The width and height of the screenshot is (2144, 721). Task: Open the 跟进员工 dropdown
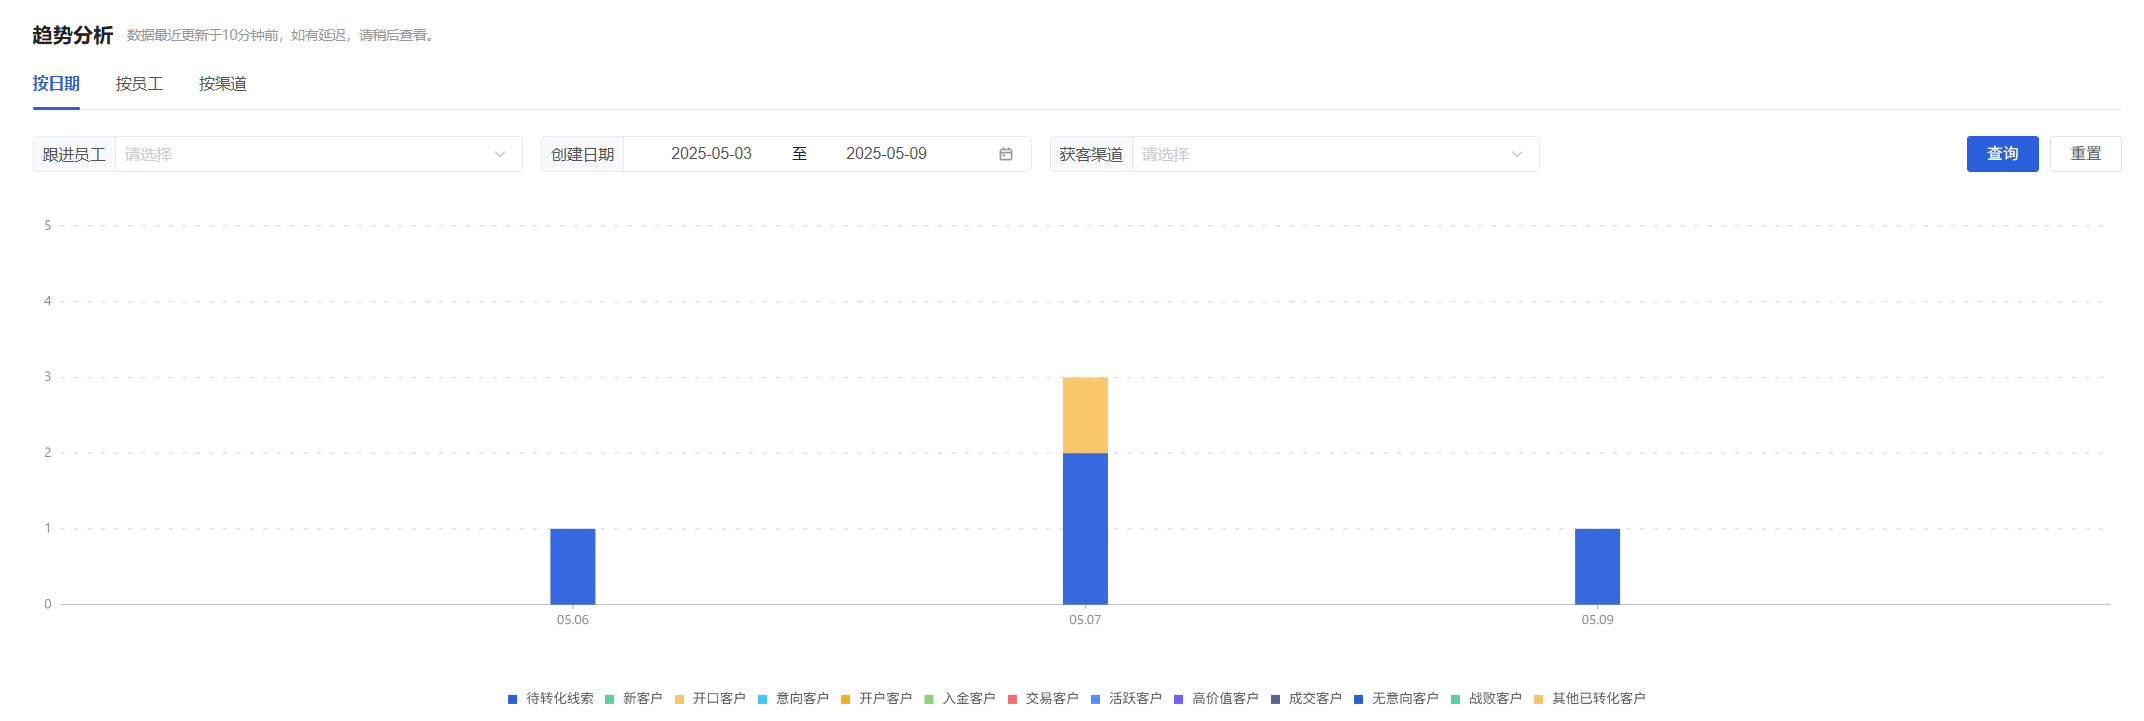318,154
